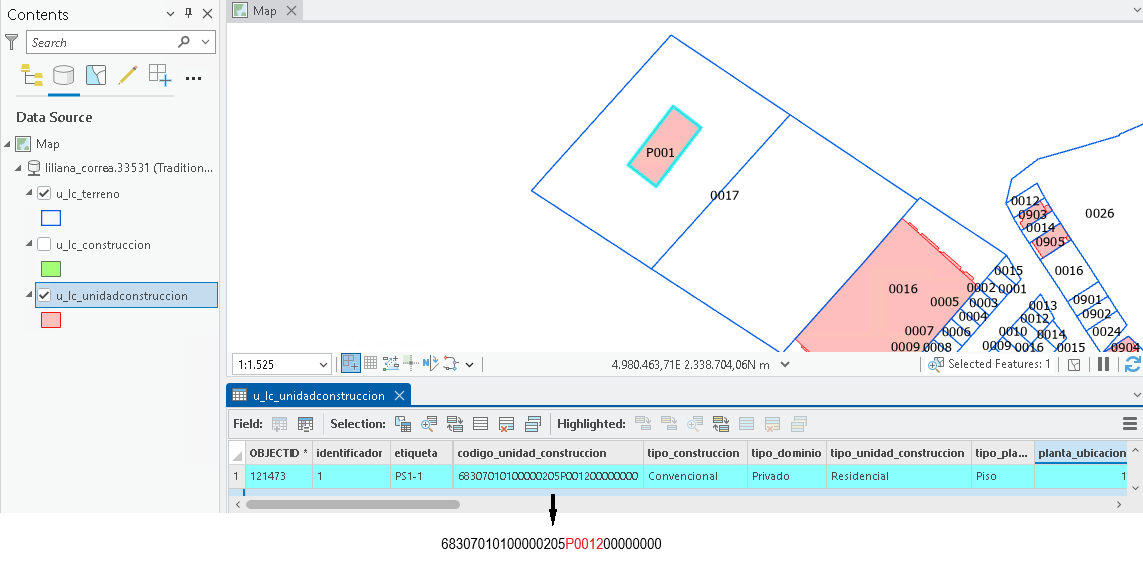Screen dimensions: 1143x579
Task: Open green symbol swatch of u_lc_construccion
Action: click(51, 269)
